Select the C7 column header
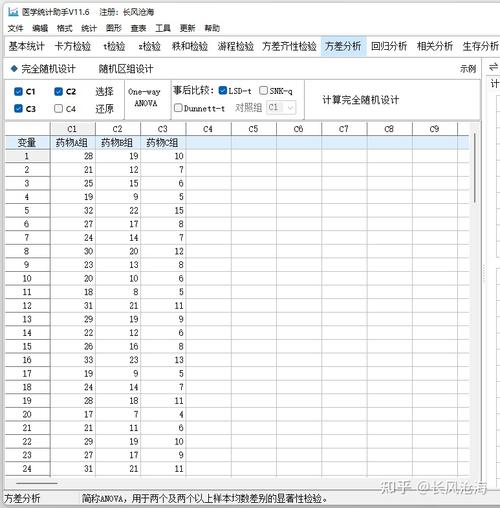The height and width of the screenshot is (508, 500). click(344, 129)
